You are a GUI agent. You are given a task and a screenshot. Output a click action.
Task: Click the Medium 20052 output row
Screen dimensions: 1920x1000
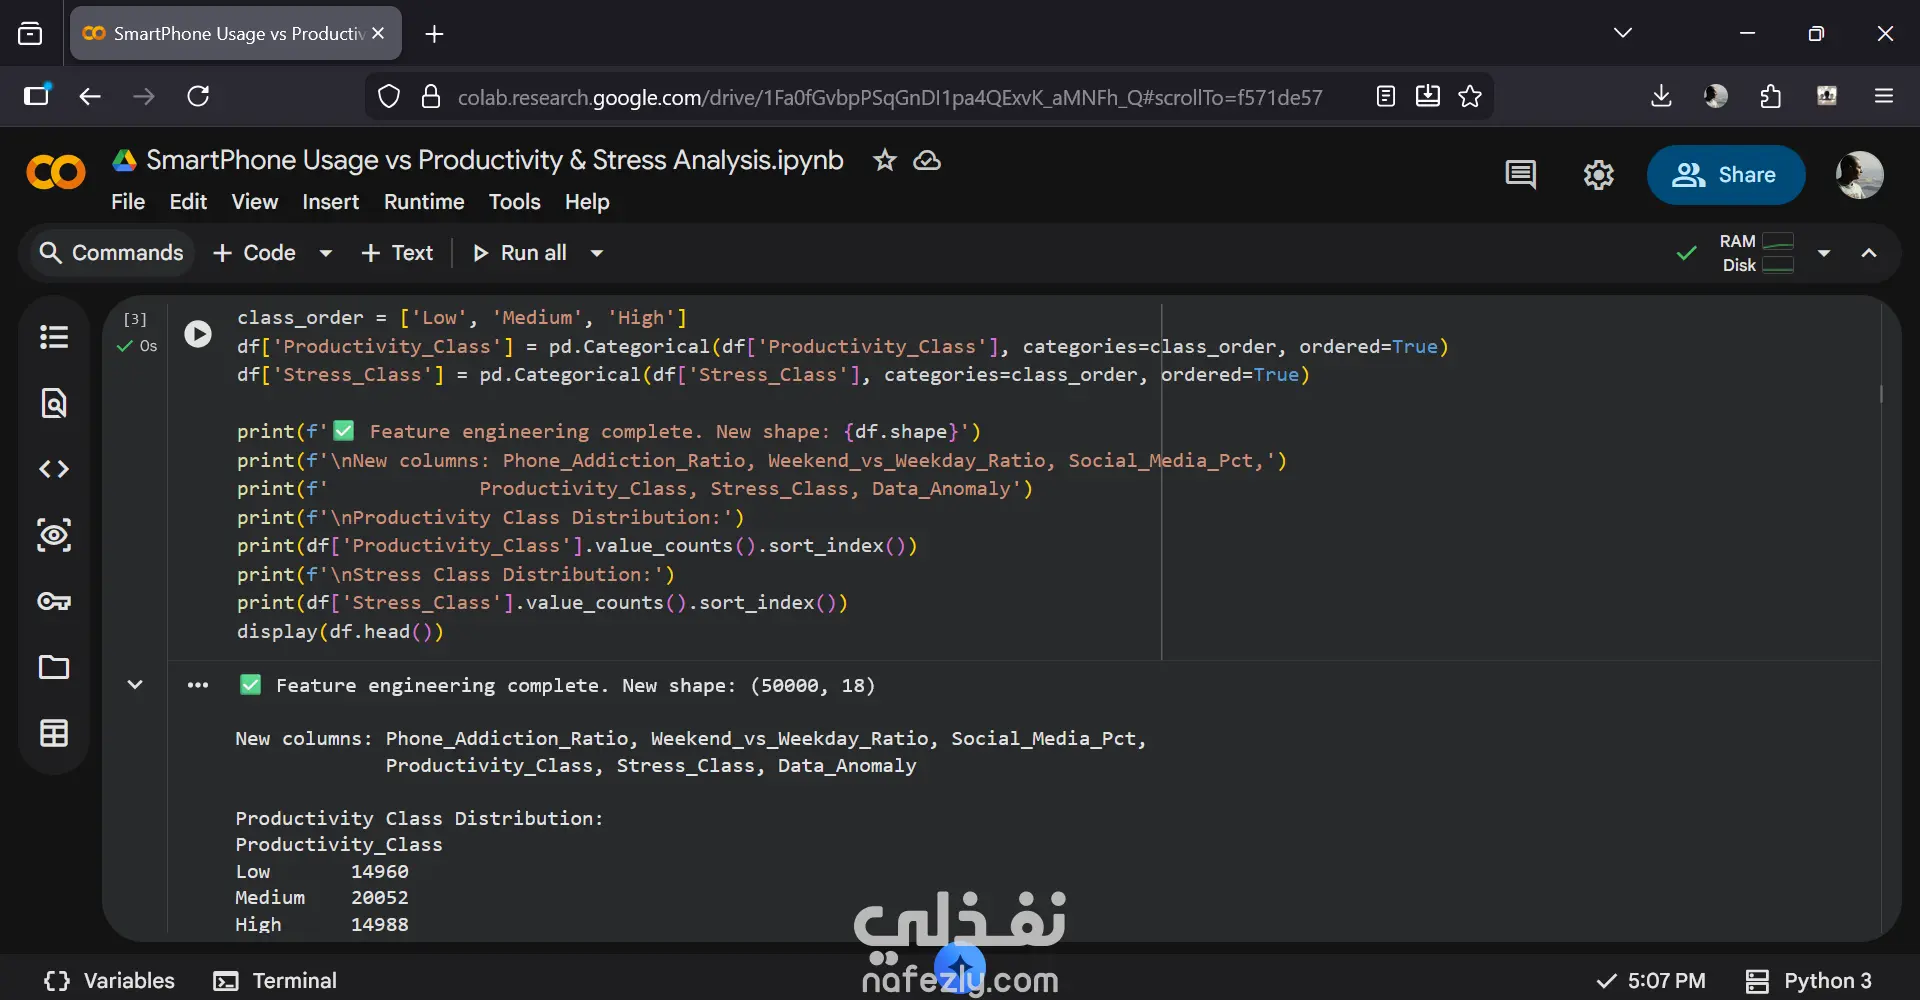(322, 898)
